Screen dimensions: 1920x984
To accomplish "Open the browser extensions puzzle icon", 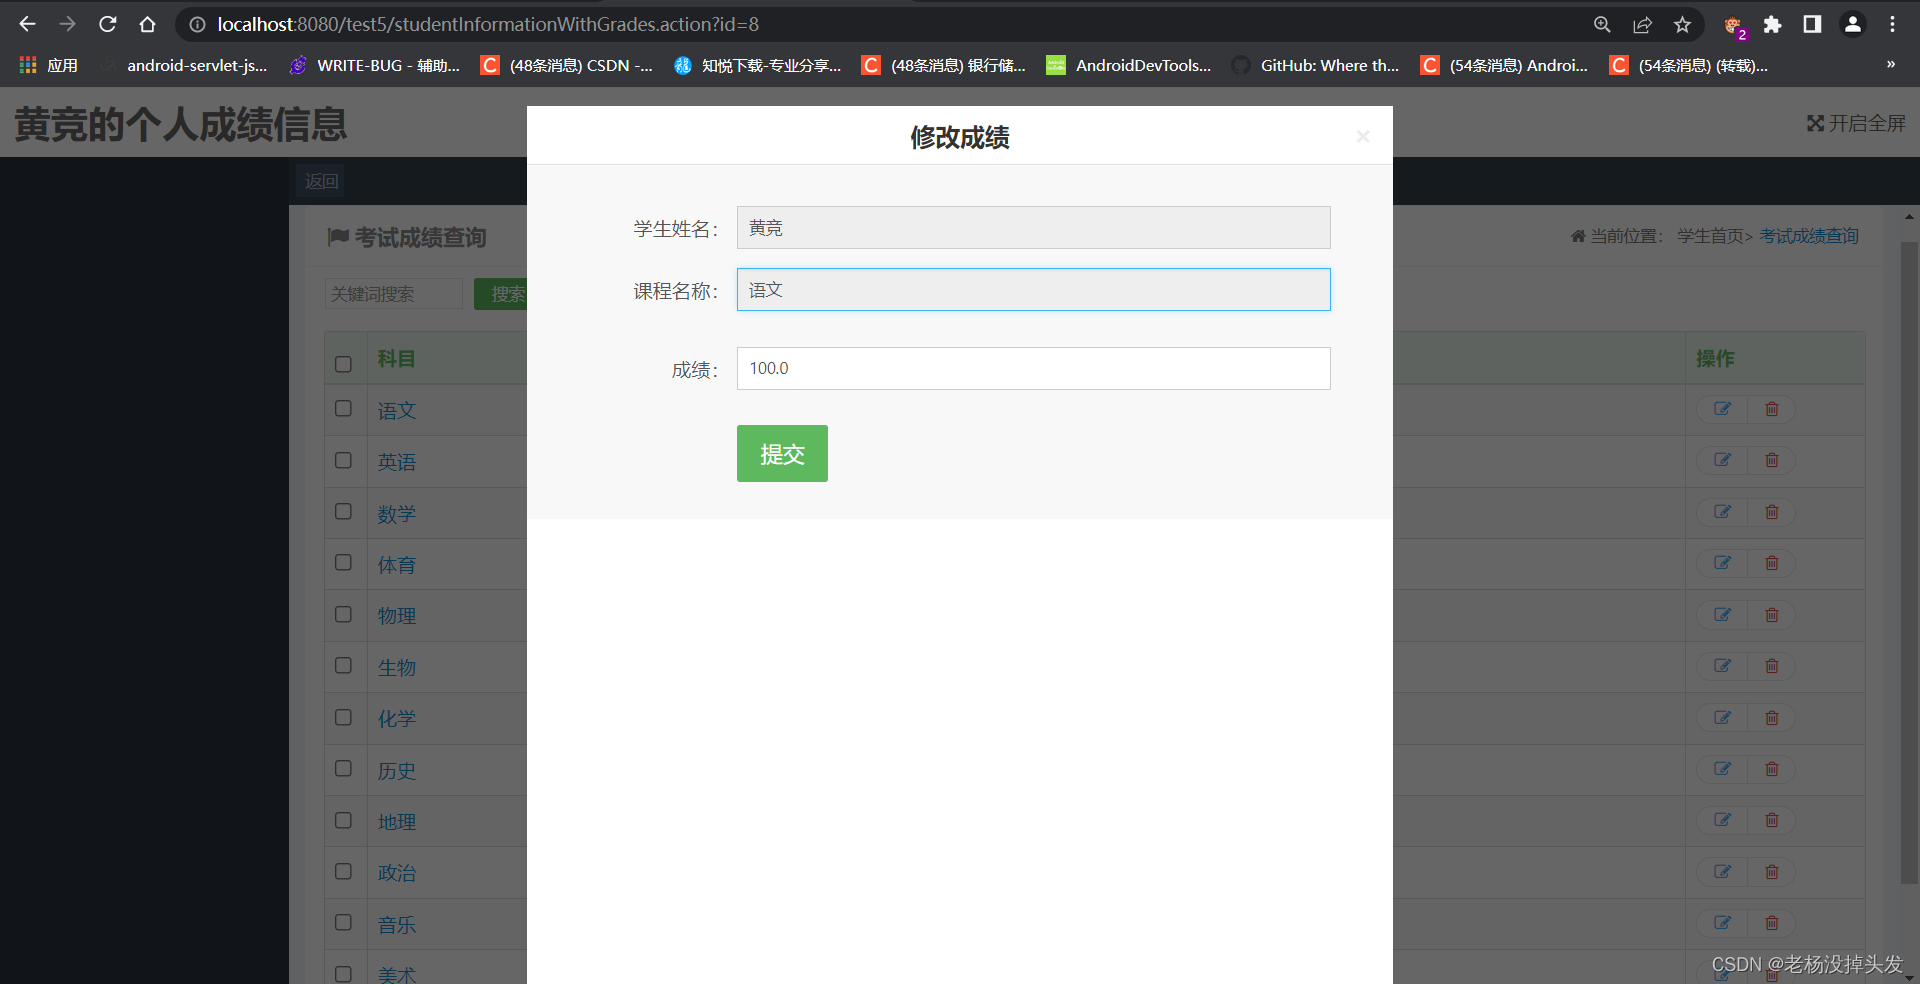I will tap(1772, 24).
